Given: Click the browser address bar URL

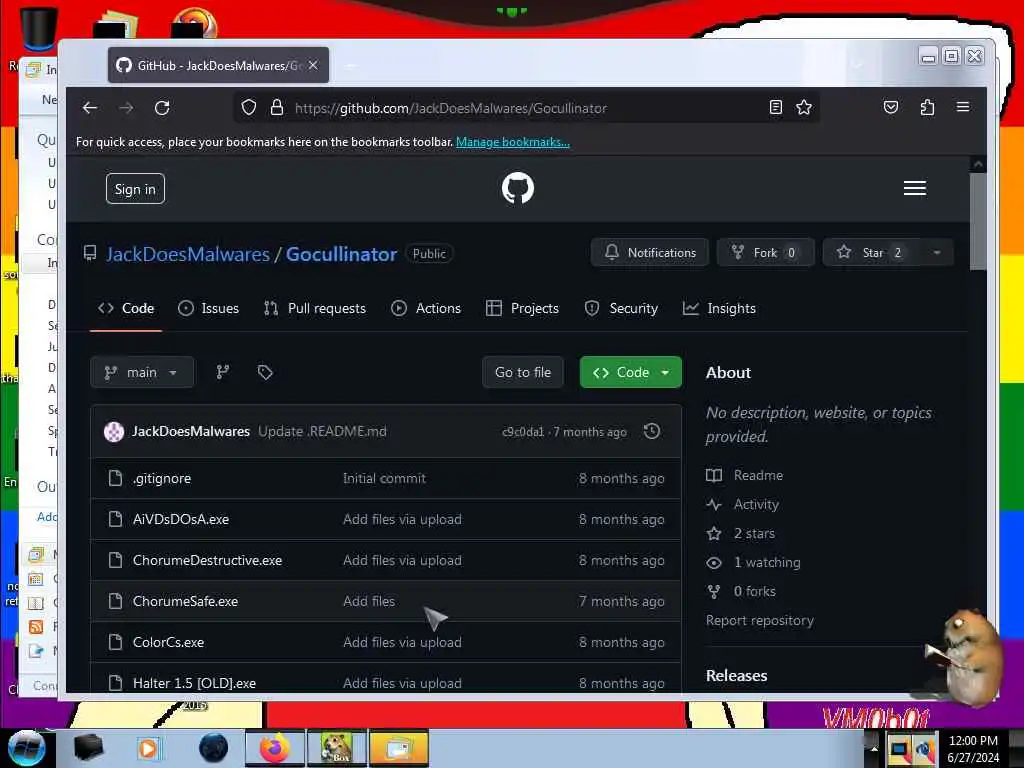Looking at the screenshot, I should coord(451,108).
